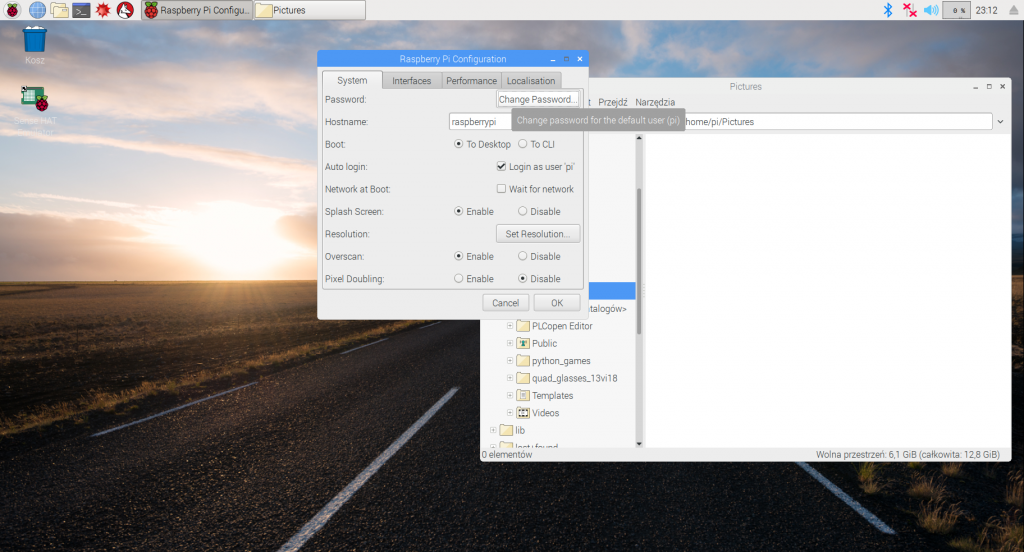Launch the web browser globe icon
The height and width of the screenshot is (552, 1024).
pyautogui.click(x=37, y=10)
